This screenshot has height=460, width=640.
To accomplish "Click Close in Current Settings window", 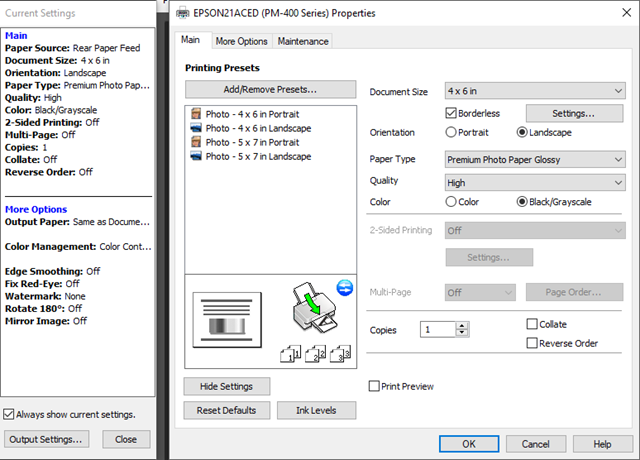I will [x=126, y=439].
